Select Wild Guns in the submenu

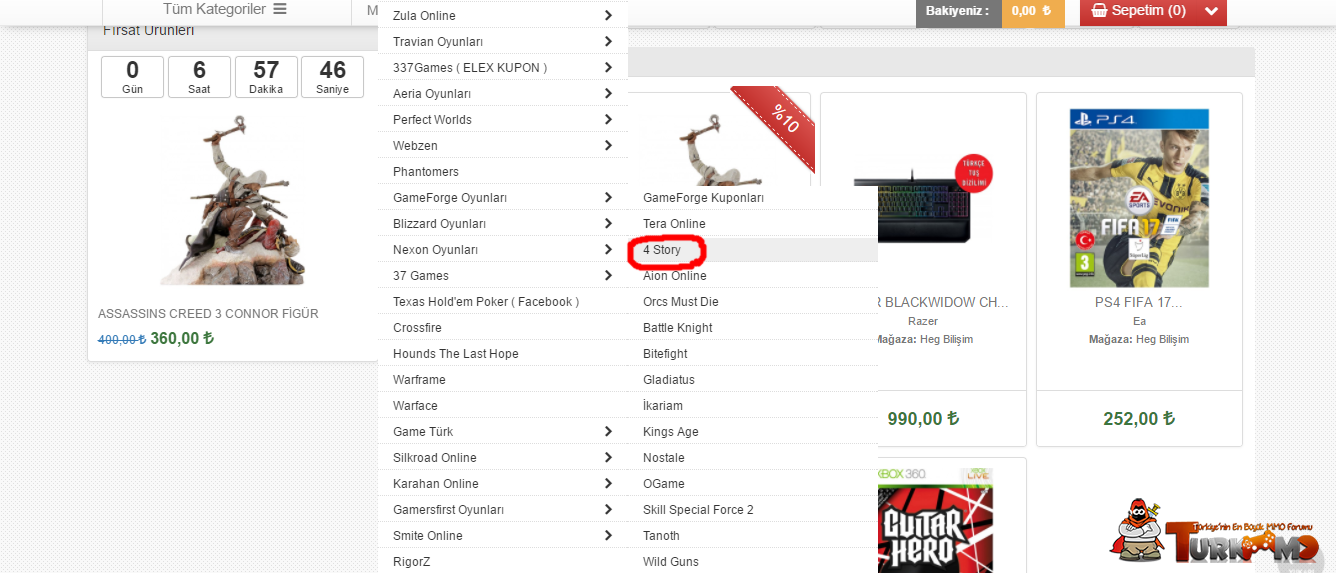click(x=753, y=561)
